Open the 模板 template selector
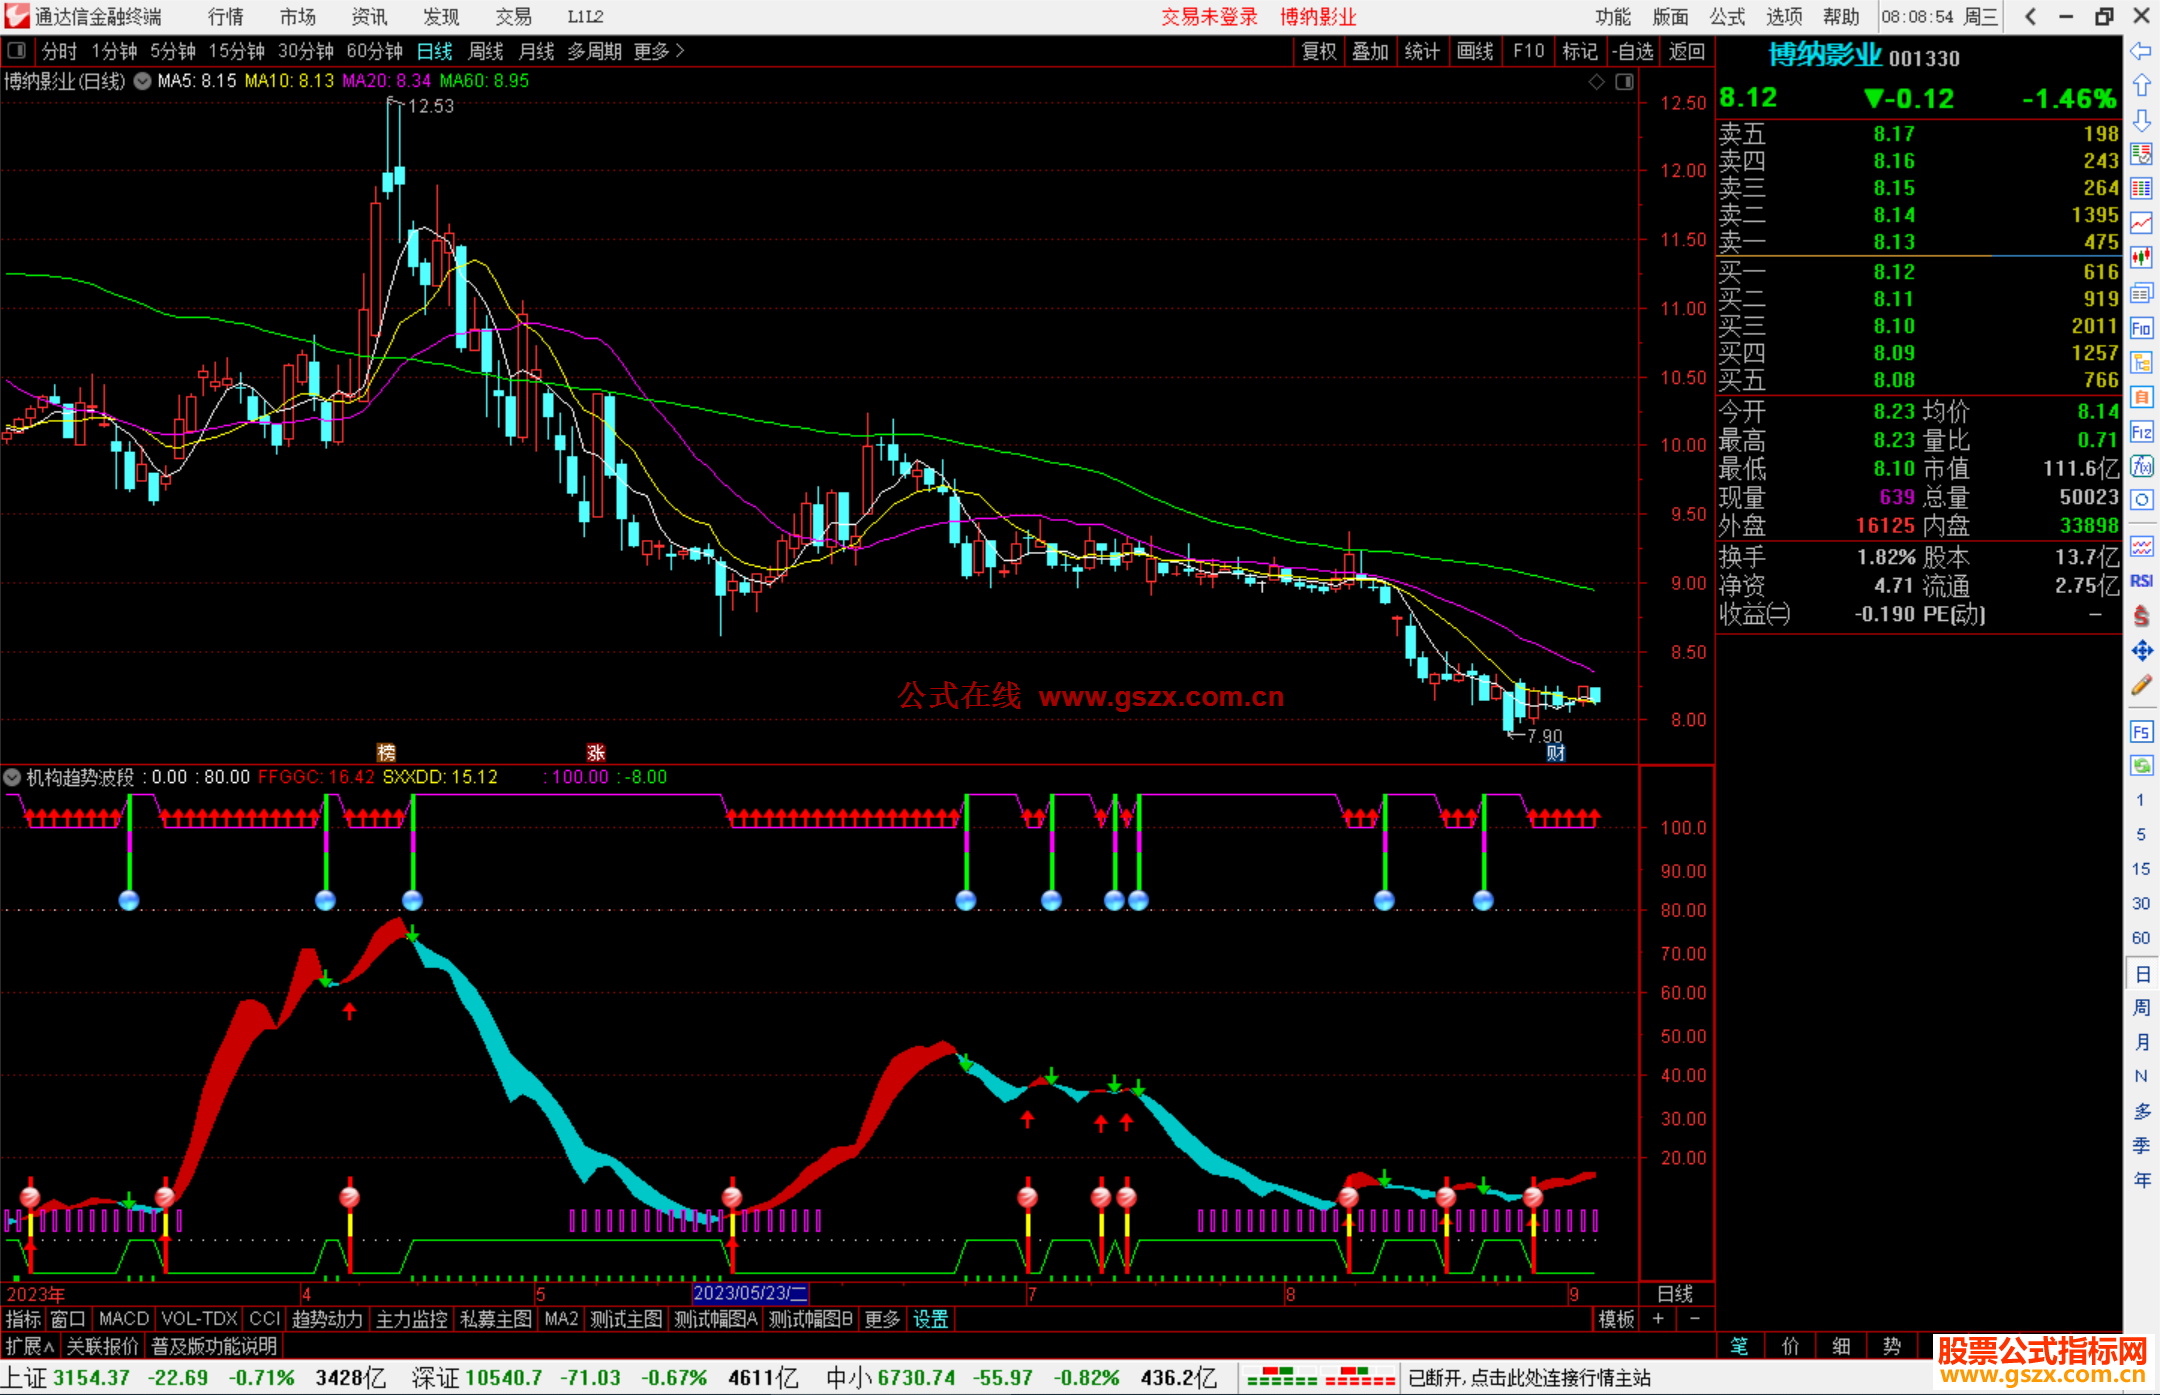 click(1615, 1319)
